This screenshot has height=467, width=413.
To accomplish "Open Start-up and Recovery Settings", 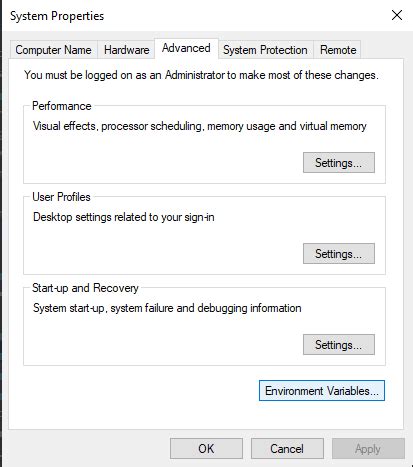I will (x=339, y=345).
